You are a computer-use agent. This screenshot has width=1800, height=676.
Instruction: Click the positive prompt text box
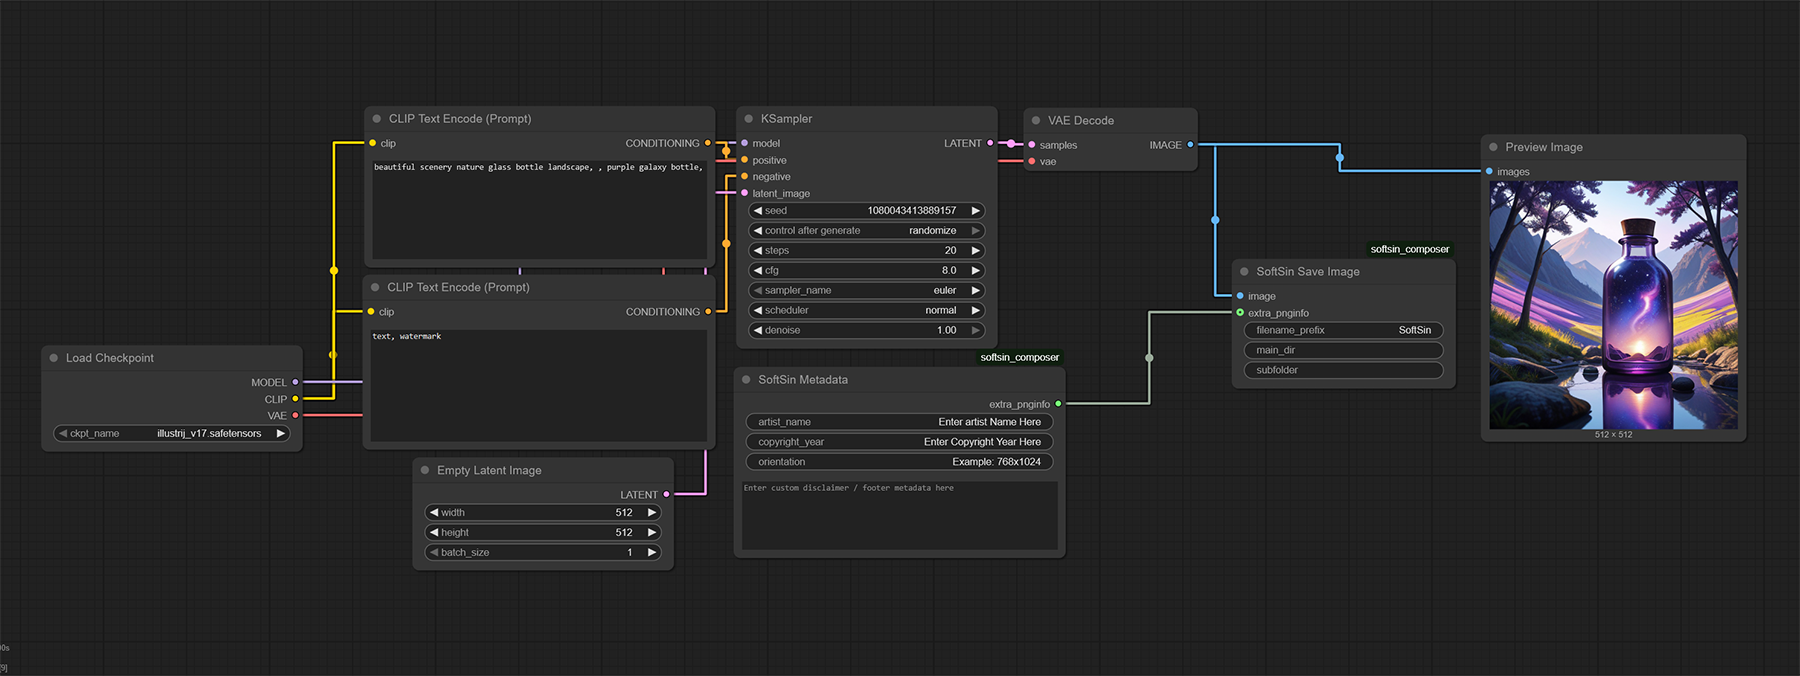(540, 208)
